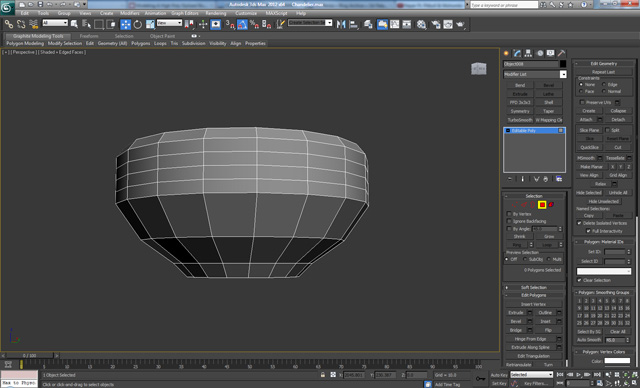The width and height of the screenshot is (640, 388).
Task: Click Pin Stack icon below modifier stack
Action: (x=510, y=179)
